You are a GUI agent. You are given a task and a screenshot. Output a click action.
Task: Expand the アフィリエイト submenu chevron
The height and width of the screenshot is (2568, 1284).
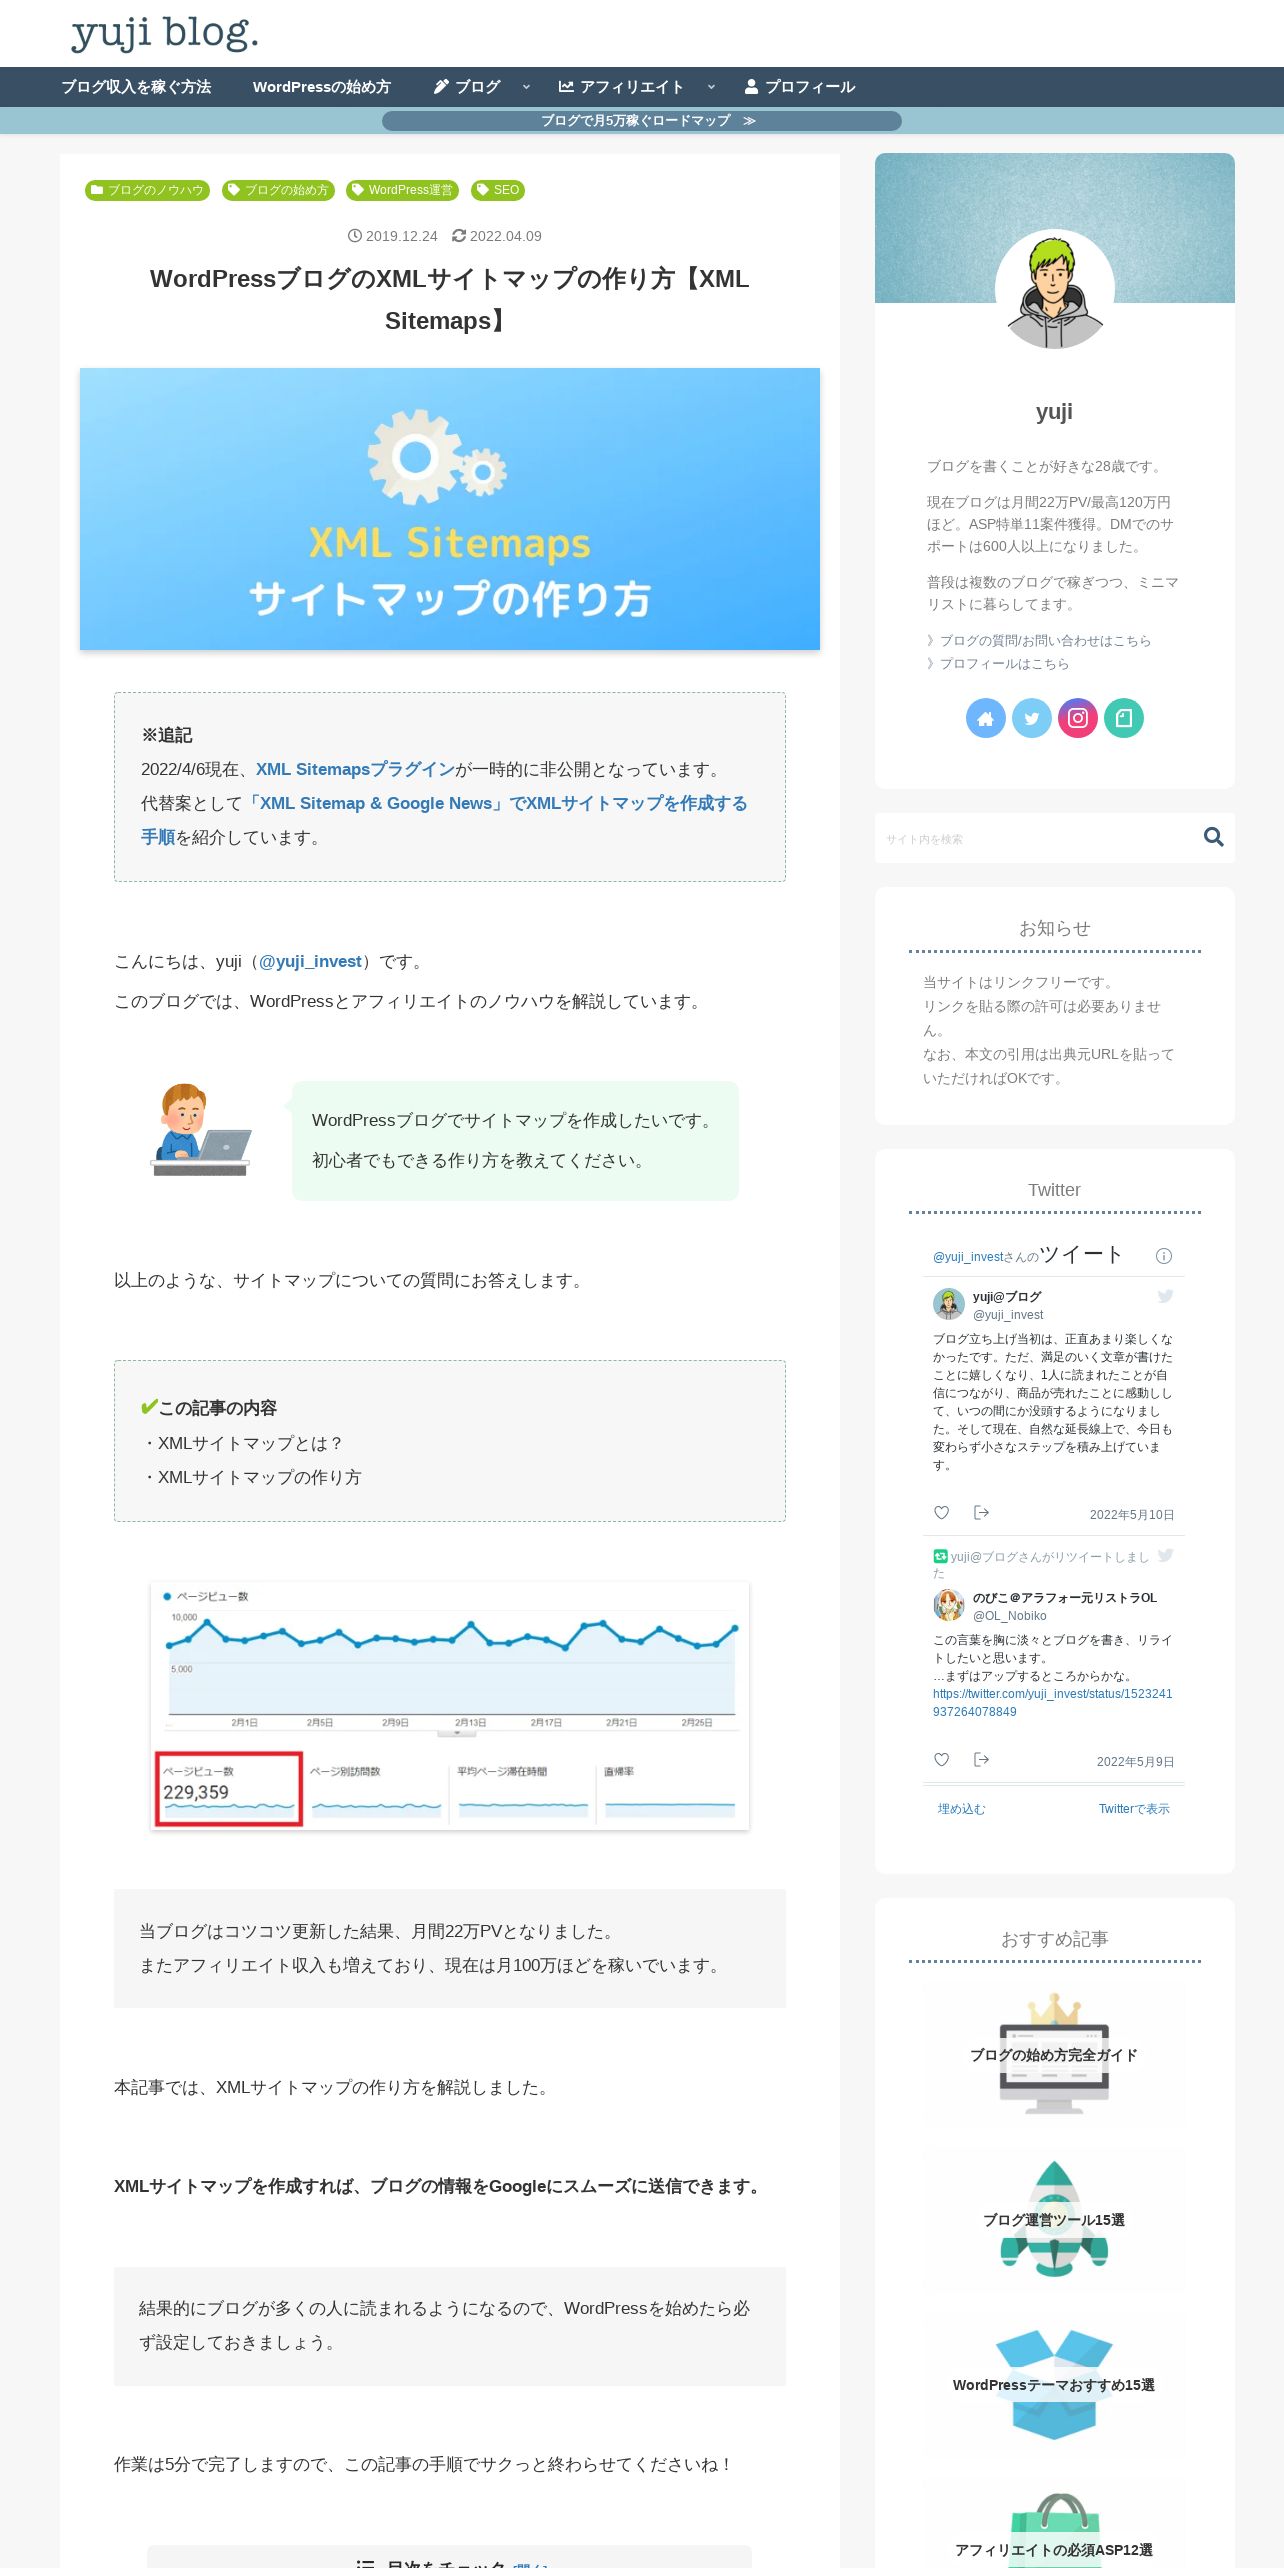point(711,87)
